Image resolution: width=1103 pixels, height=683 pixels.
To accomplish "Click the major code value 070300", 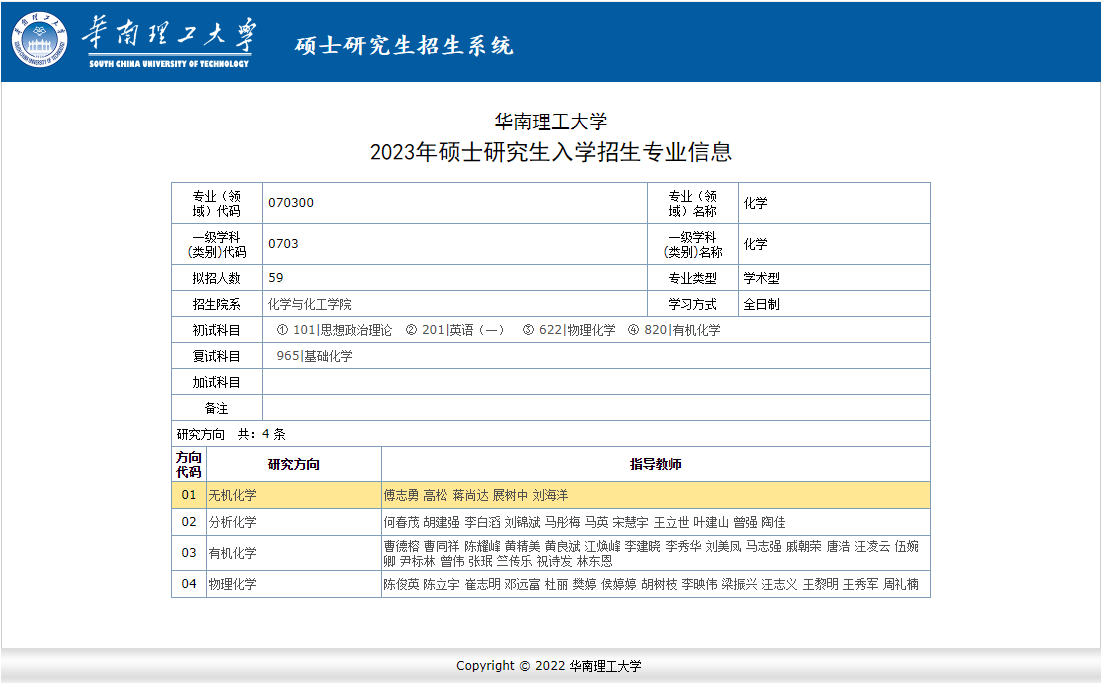I will click(x=291, y=203).
